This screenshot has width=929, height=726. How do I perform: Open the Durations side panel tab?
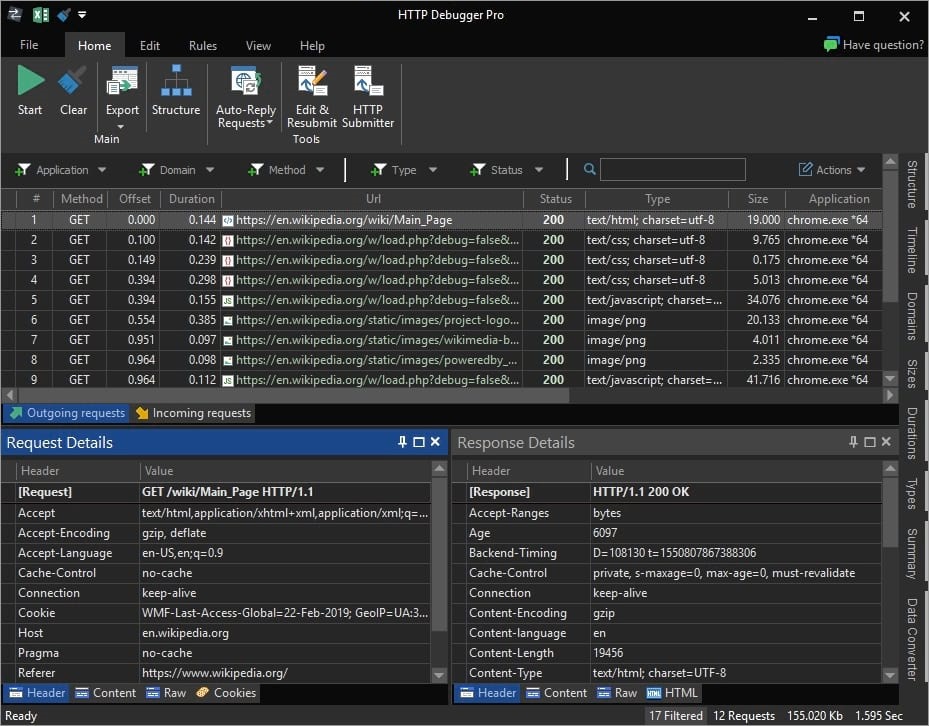tap(912, 433)
